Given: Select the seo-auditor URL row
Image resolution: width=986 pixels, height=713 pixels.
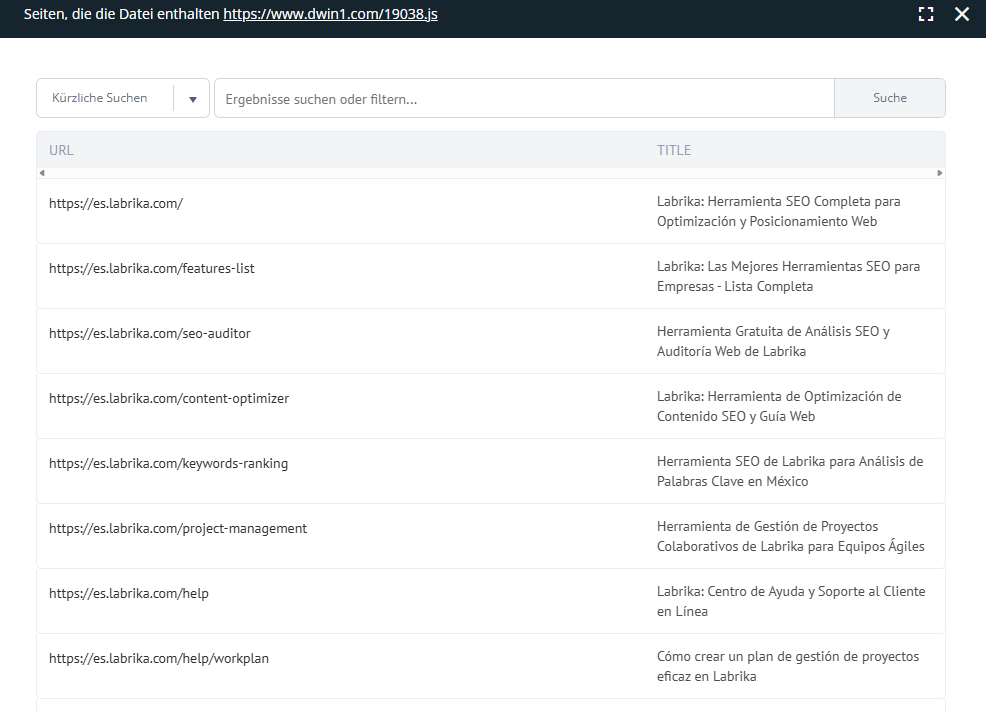Looking at the screenshot, I should coord(490,341).
